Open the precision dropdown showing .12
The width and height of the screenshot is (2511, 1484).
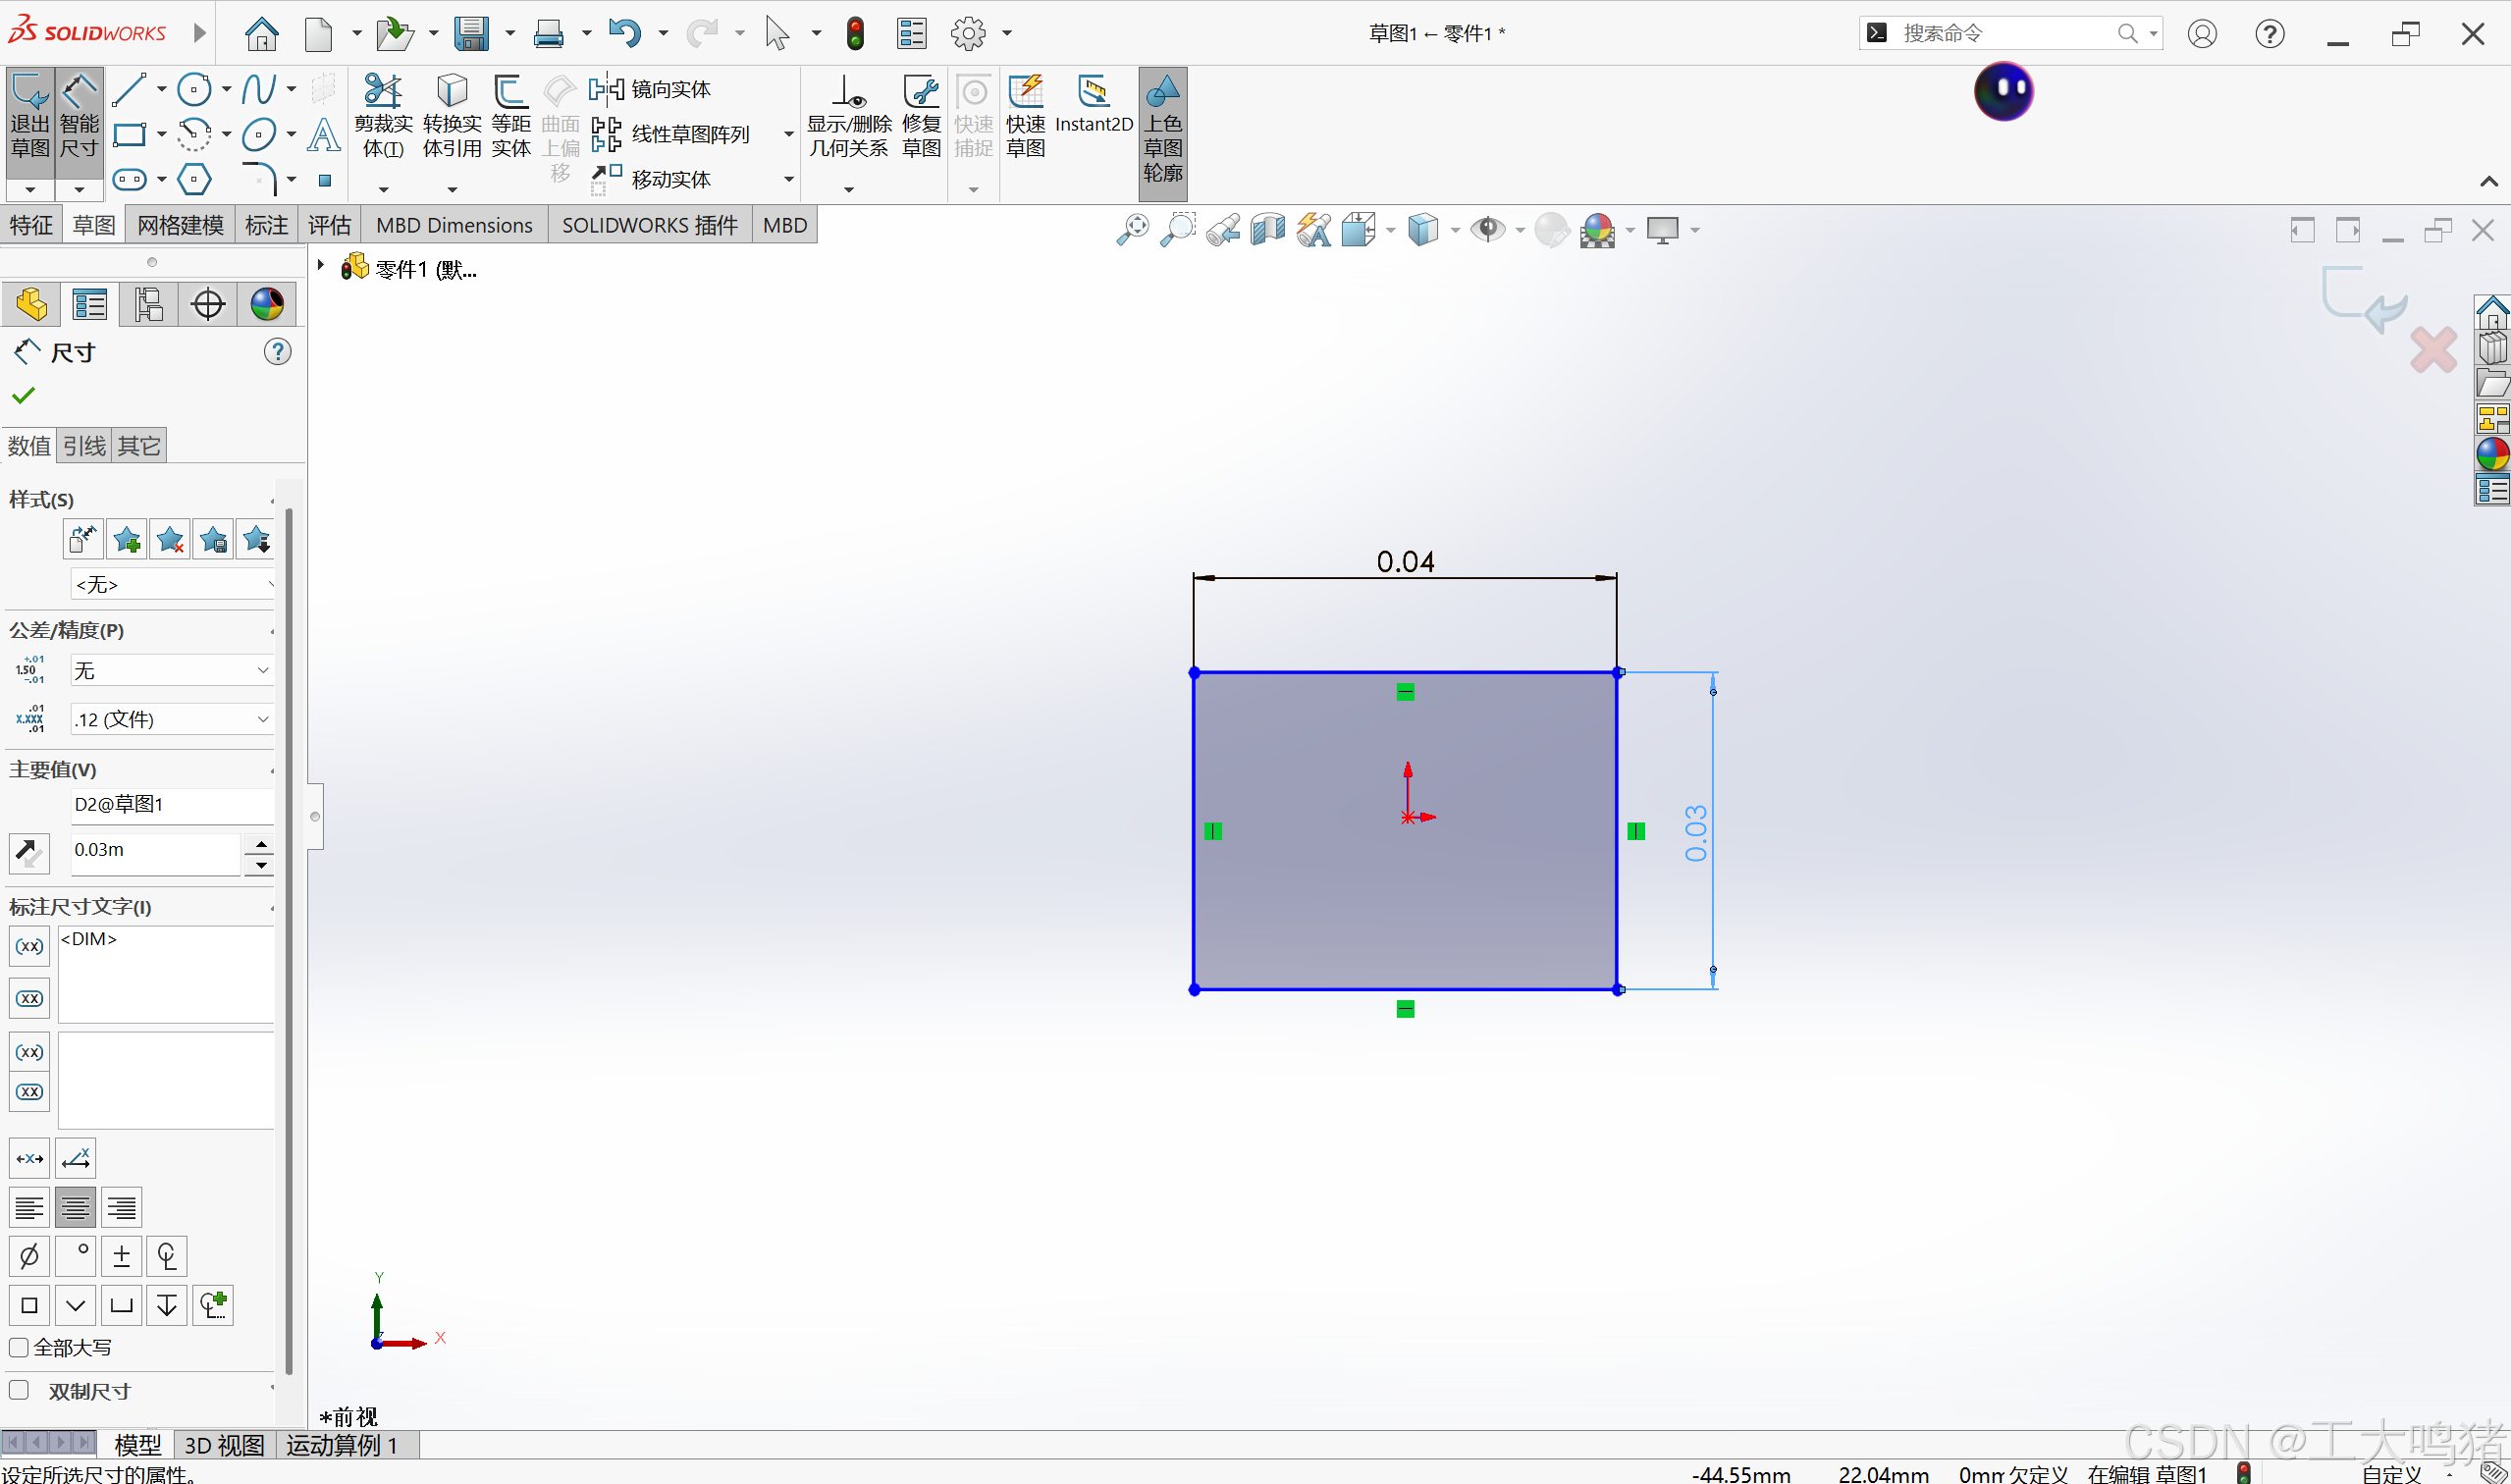(171, 719)
